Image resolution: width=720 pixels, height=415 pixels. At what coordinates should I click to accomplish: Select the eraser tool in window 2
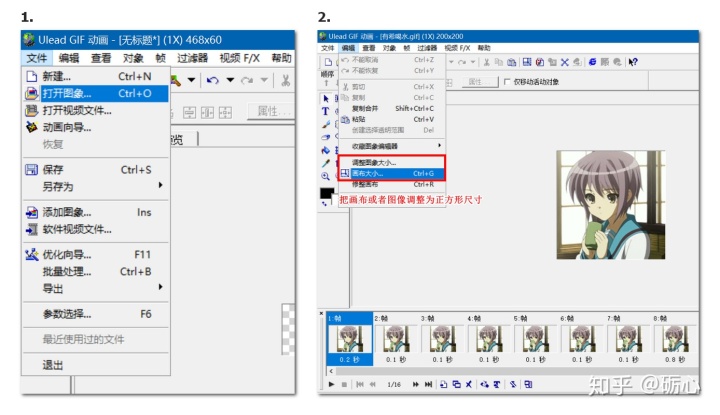coord(326,137)
